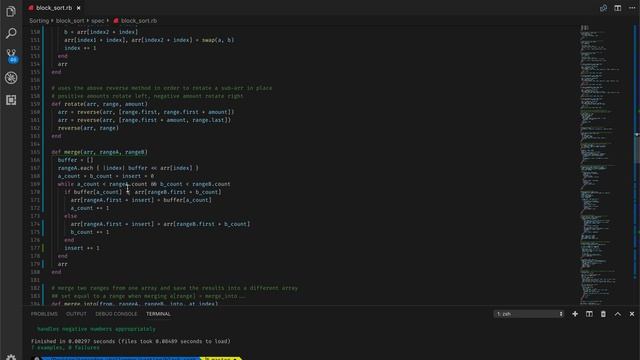Screen dimensions: 640x360
Task: Click the spec breadcrumb segment
Action: coord(98,20)
